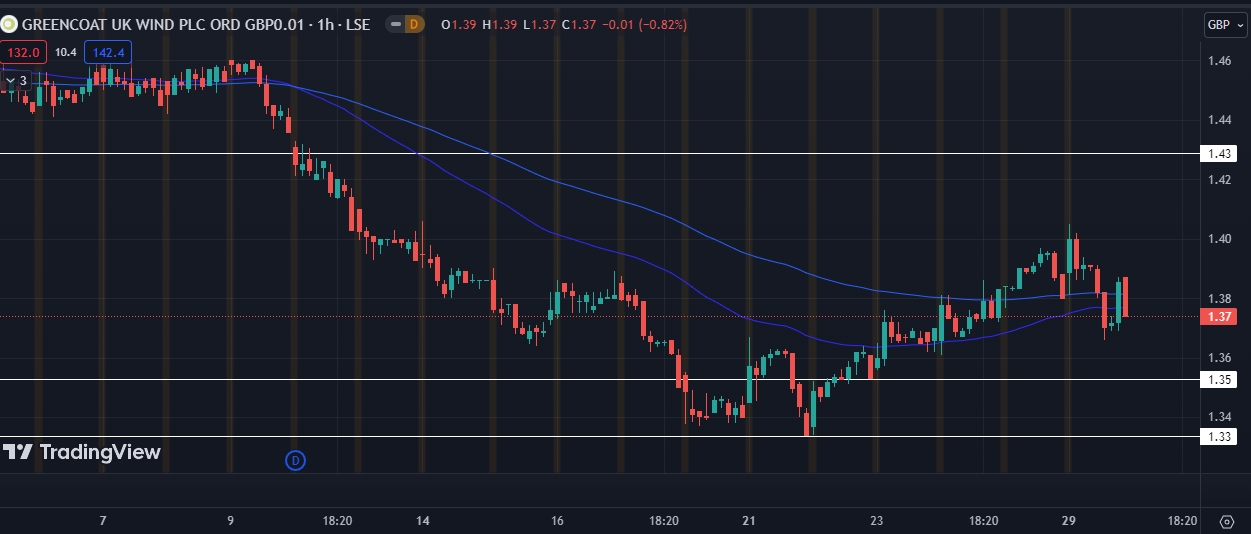Click date label 7 on time axis
The height and width of the screenshot is (534, 1251).
103,521
